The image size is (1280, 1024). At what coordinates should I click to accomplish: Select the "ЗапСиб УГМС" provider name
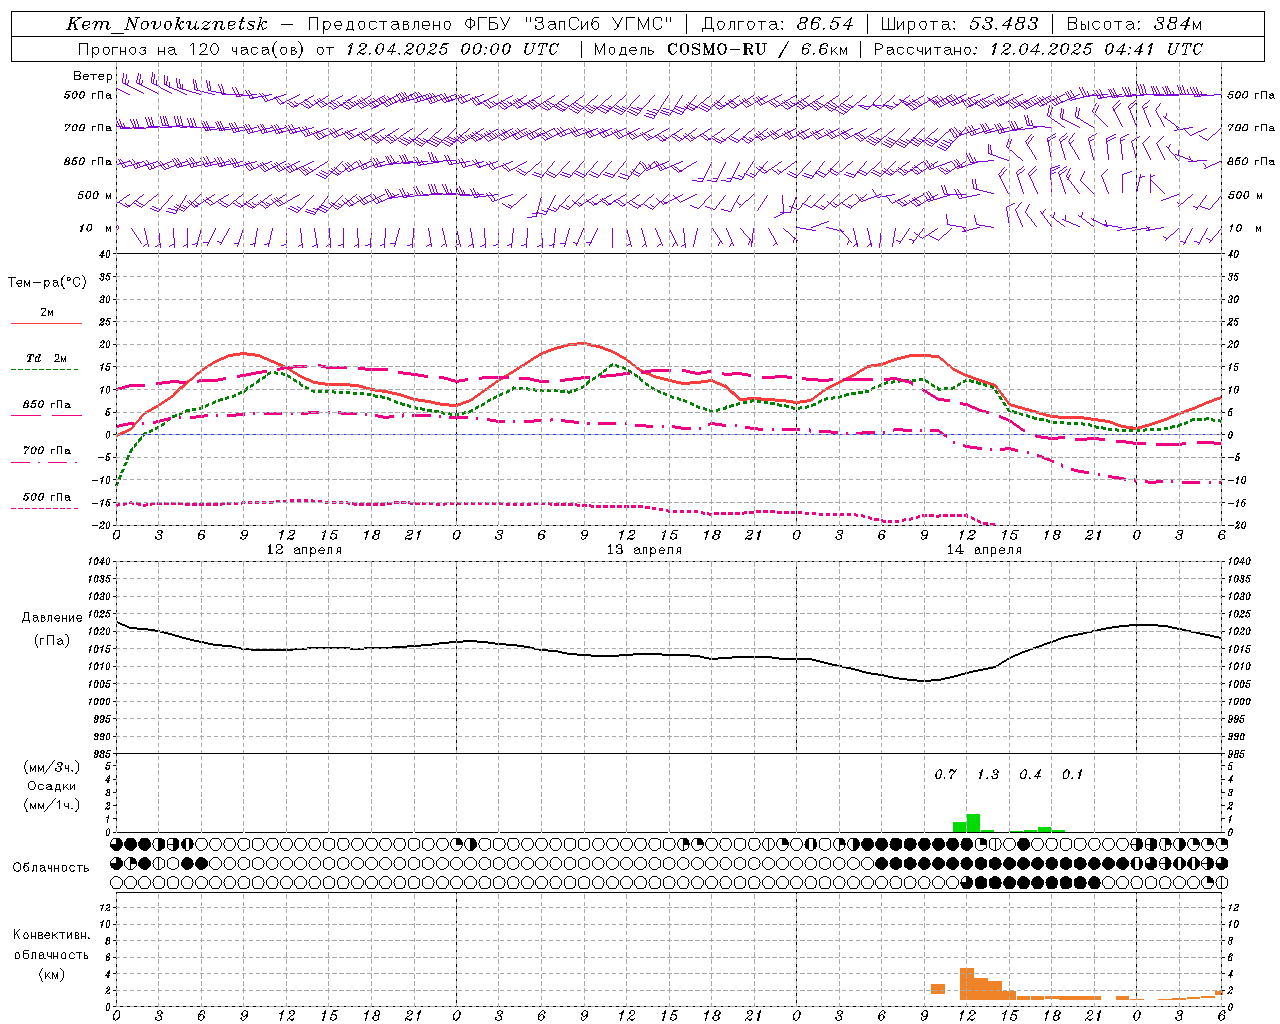point(600,24)
